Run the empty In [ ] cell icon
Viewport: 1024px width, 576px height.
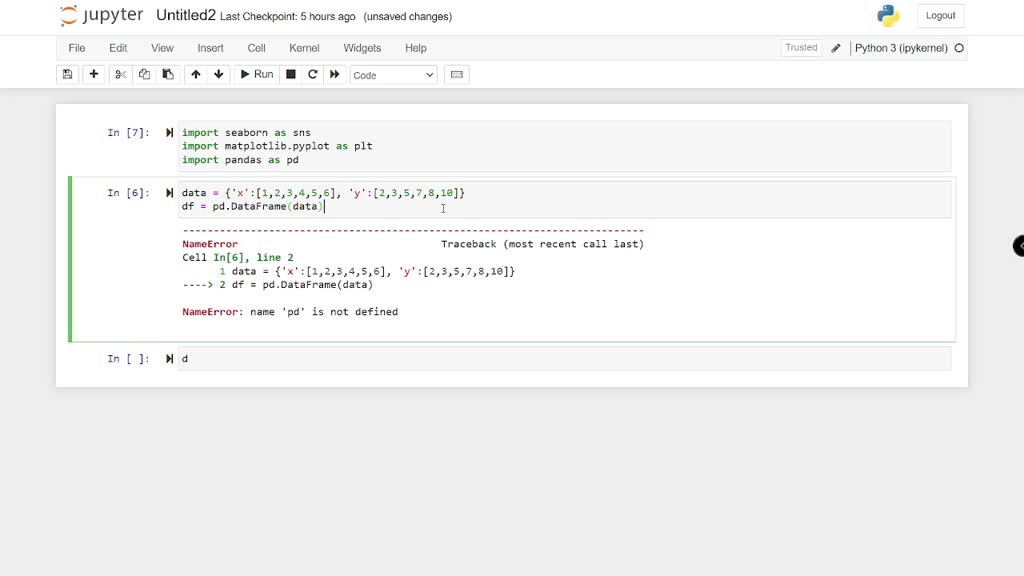point(169,359)
